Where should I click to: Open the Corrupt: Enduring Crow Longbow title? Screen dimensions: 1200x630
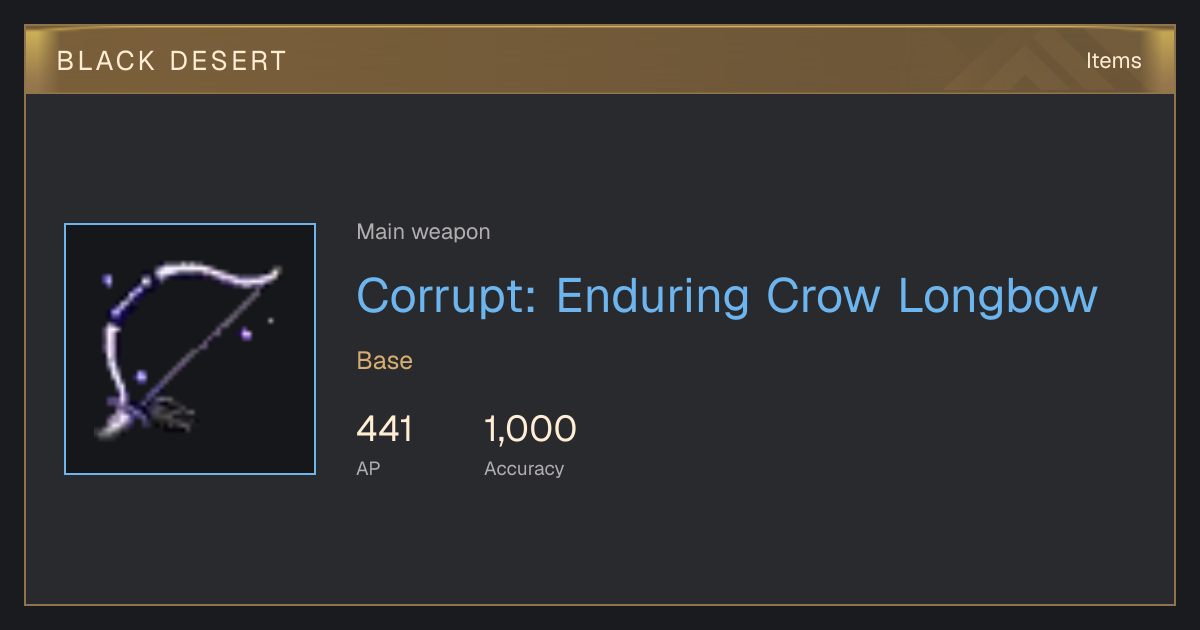click(727, 296)
